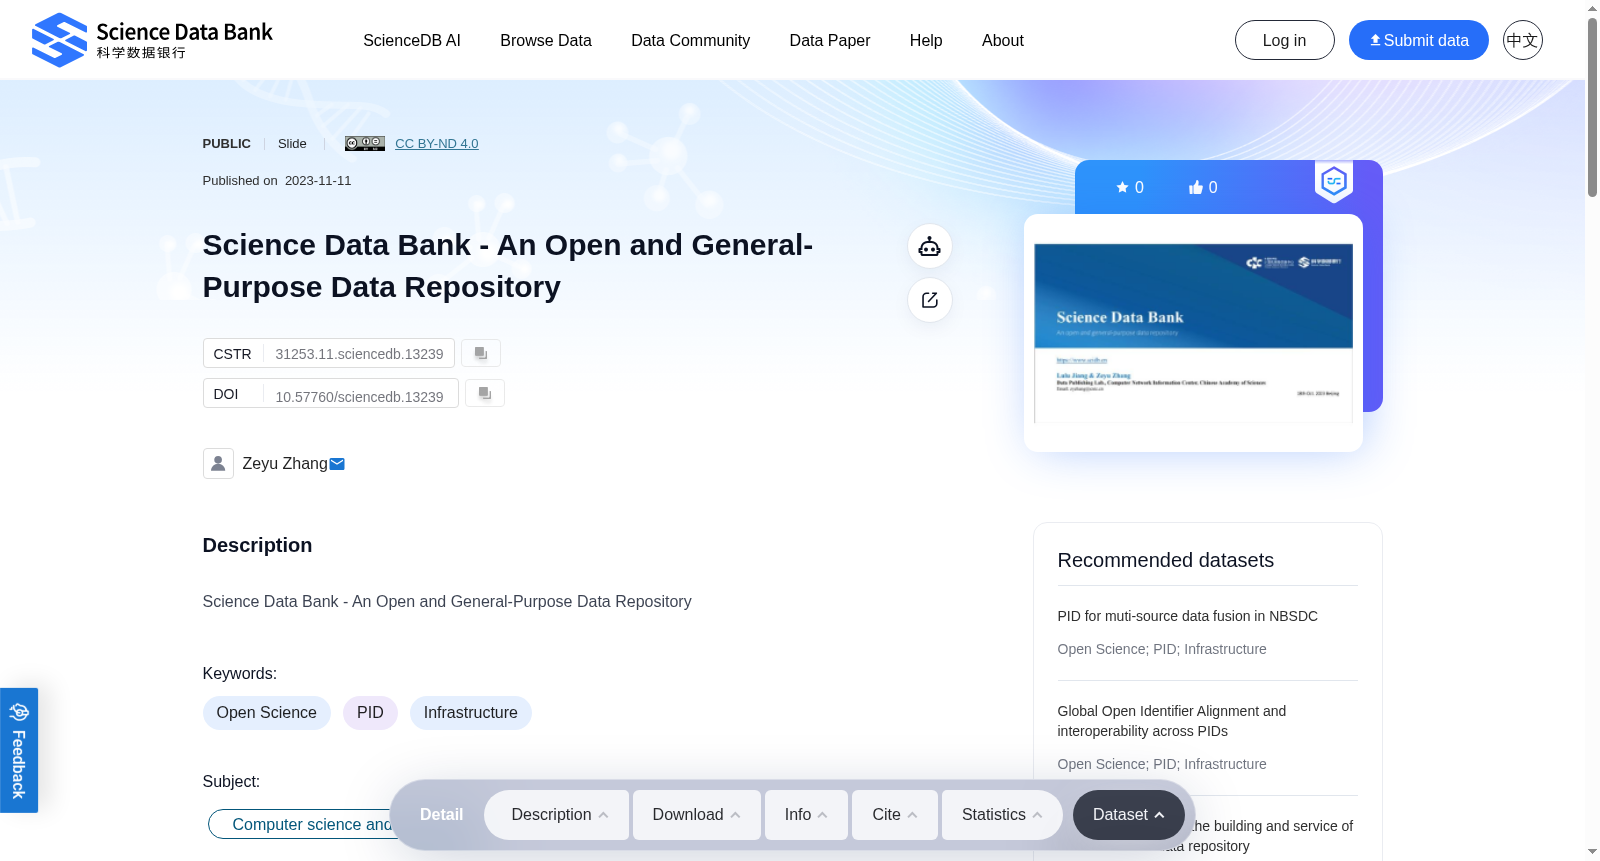Image resolution: width=1600 pixels, height=861 pixels.
Task: Copy the CSTR identifier
Action: pyautogui.click(x=481, y=353)
